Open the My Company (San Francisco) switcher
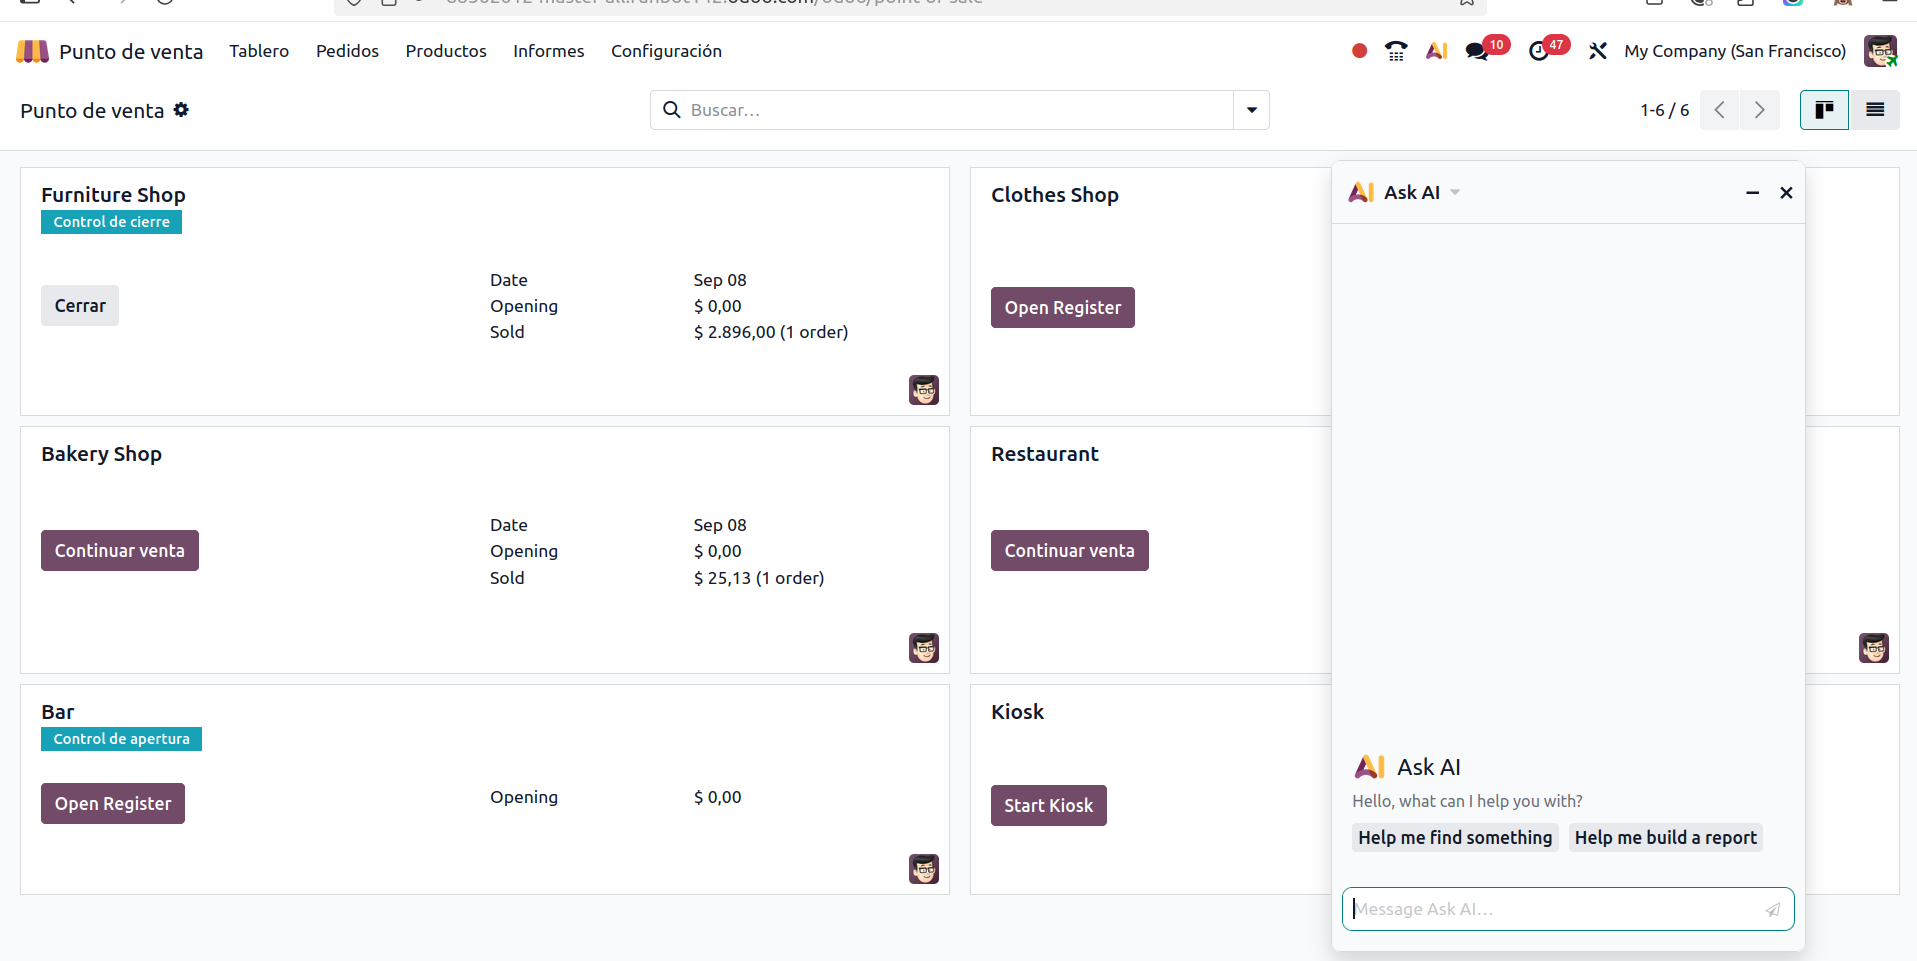Viewport: 1917px width, 961px height. 1734,51
